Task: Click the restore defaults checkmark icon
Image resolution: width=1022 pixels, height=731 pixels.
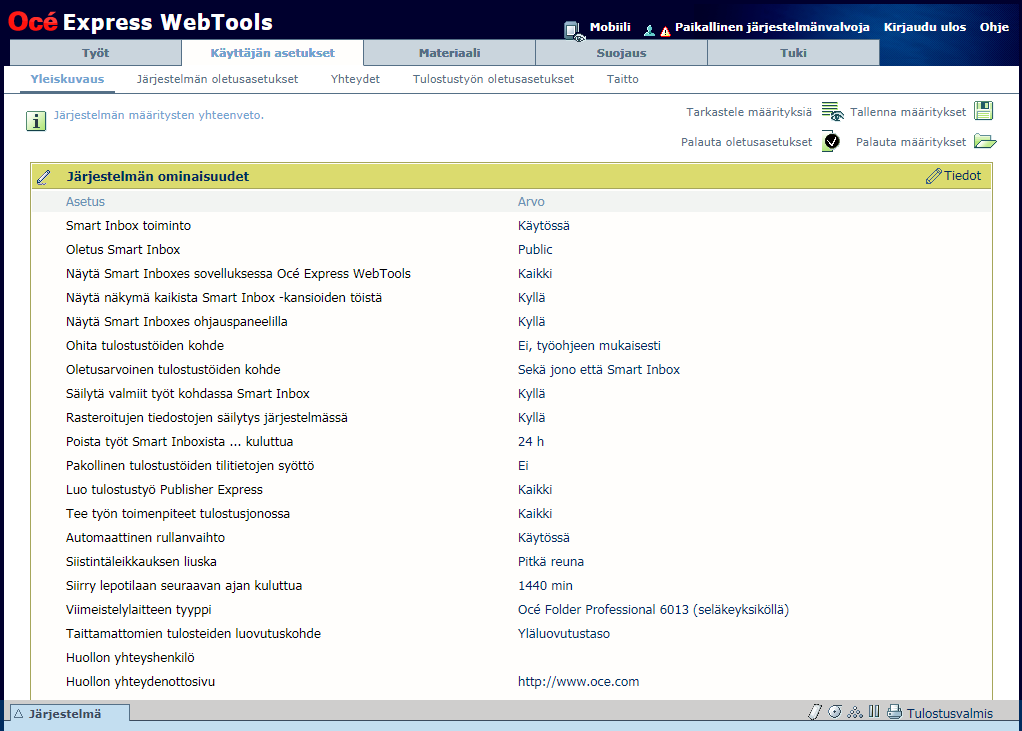Action: point(831,141)
